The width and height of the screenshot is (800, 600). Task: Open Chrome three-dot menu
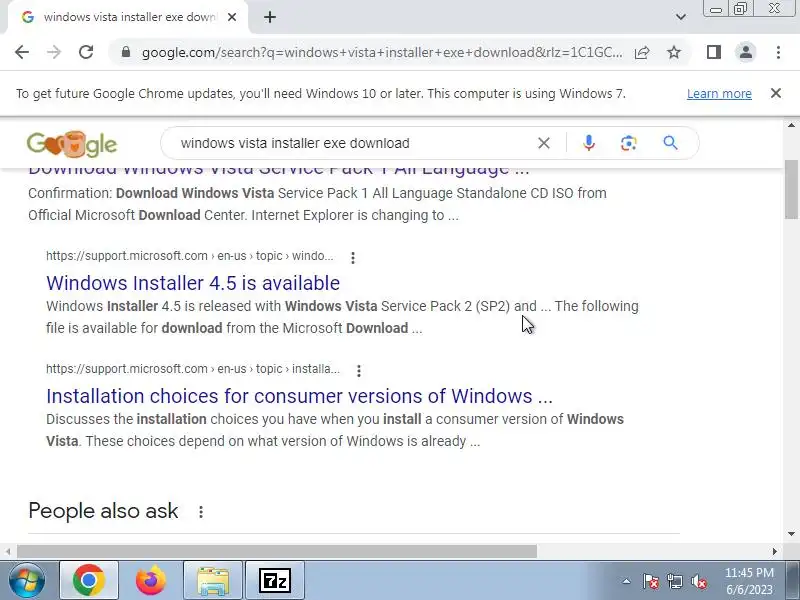(778, 52)
